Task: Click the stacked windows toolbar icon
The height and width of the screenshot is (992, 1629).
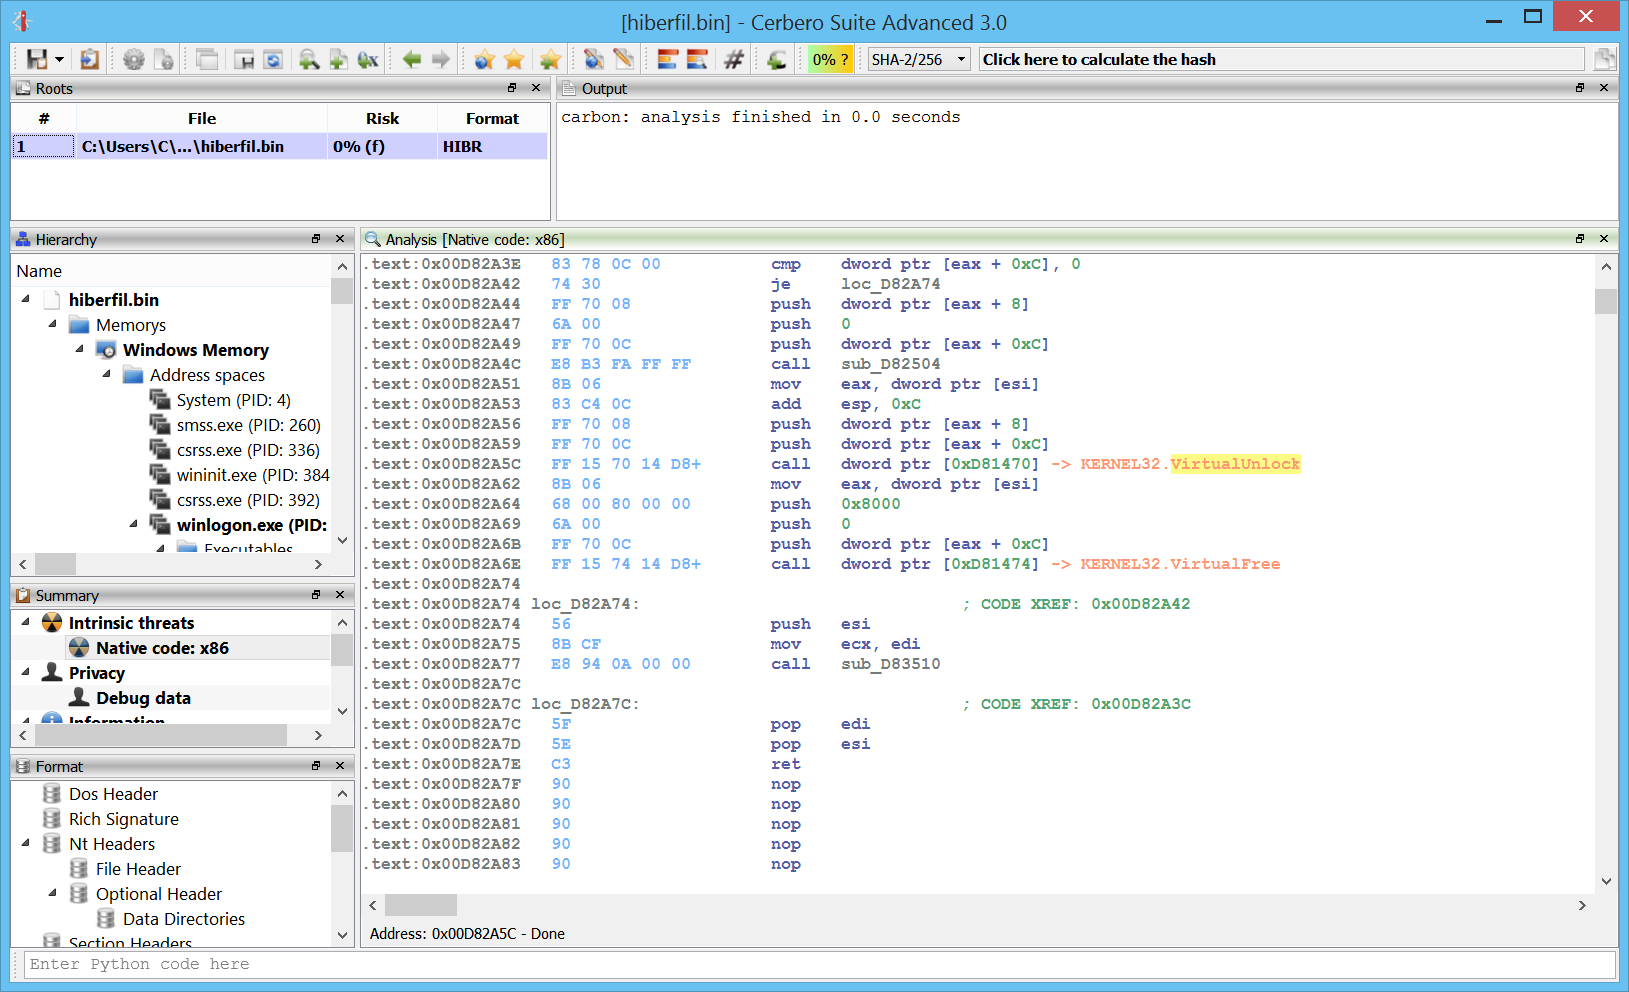Action: (207, 60)
